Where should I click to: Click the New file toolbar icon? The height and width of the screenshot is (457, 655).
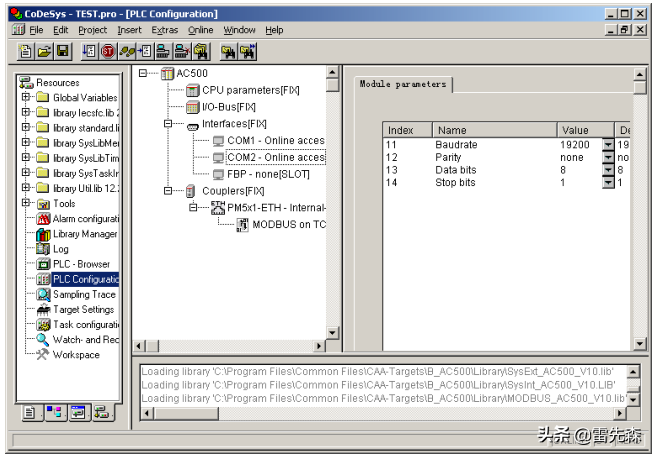[27, 51]
